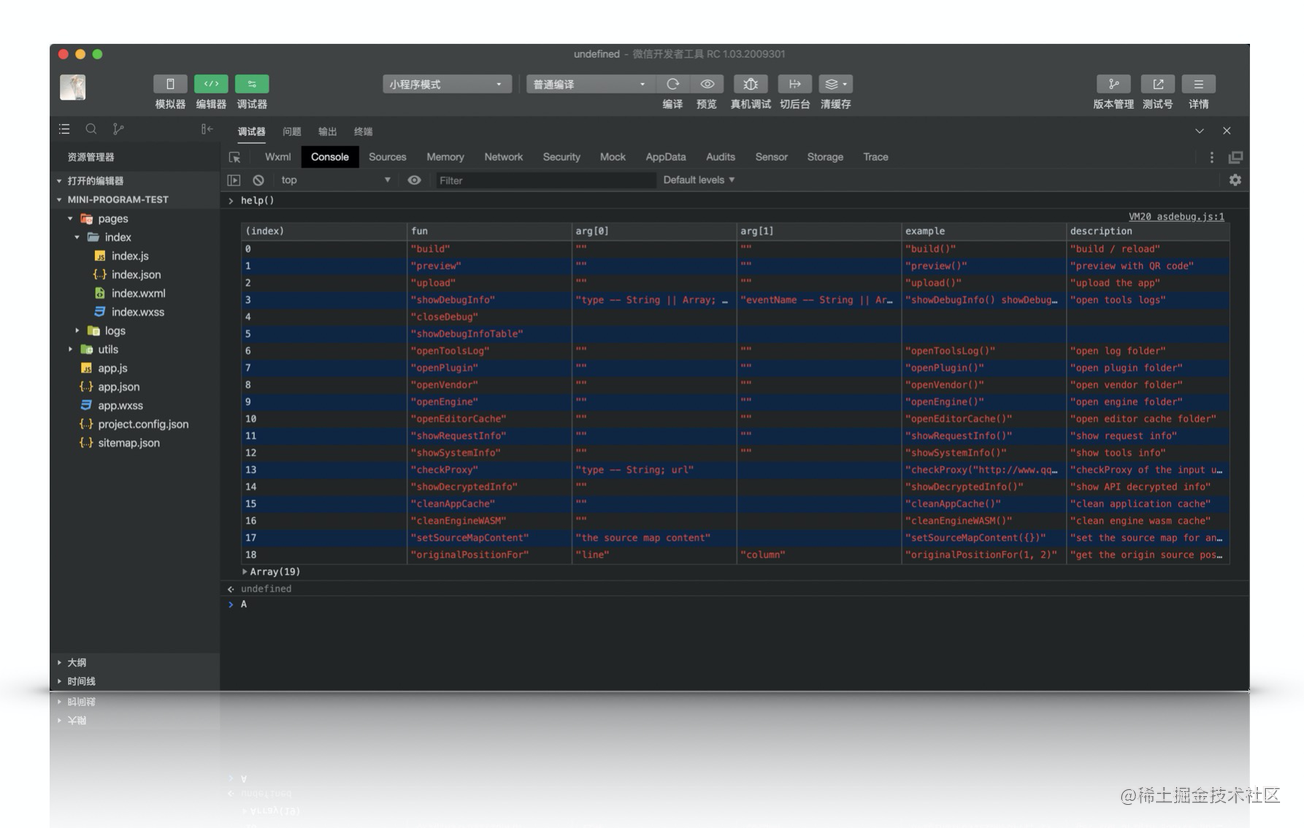Screen dimensions: 1304x828
Task: Open the 小程序模式 mode dropdown
Action: 447,85
